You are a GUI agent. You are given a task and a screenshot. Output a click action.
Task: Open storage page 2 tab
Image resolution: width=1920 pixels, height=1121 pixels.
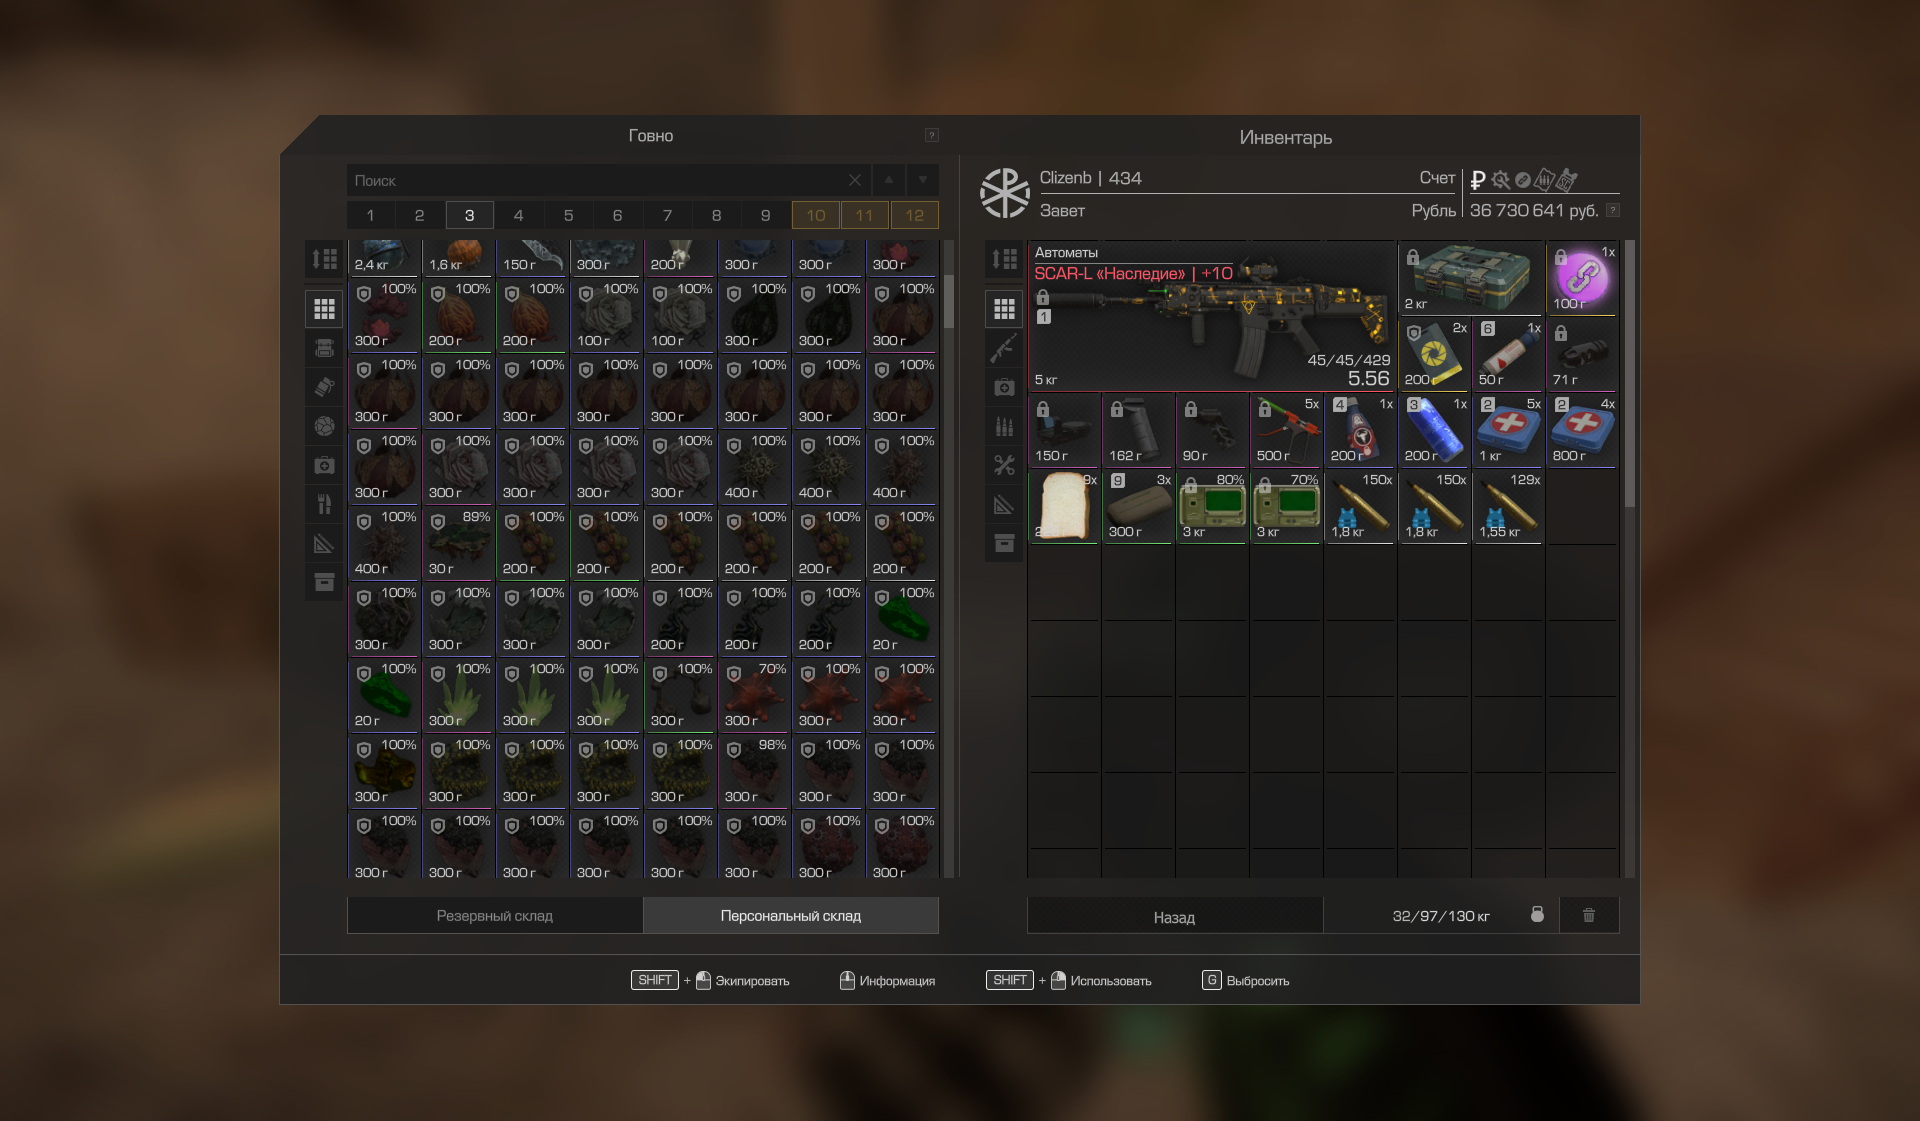420,215
